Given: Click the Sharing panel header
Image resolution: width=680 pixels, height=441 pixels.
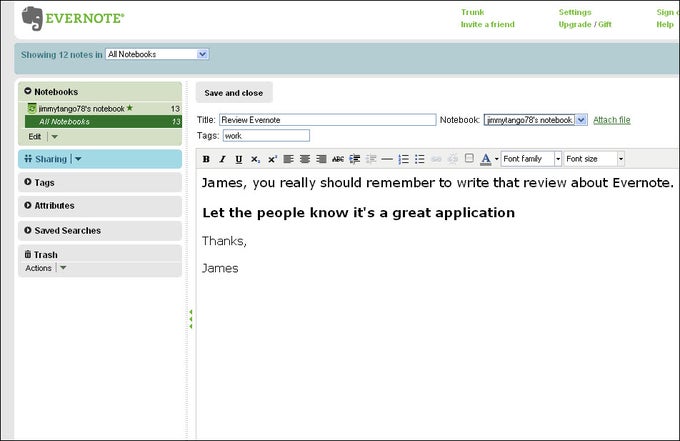Looking at the screenshot, I should point(100,159).
